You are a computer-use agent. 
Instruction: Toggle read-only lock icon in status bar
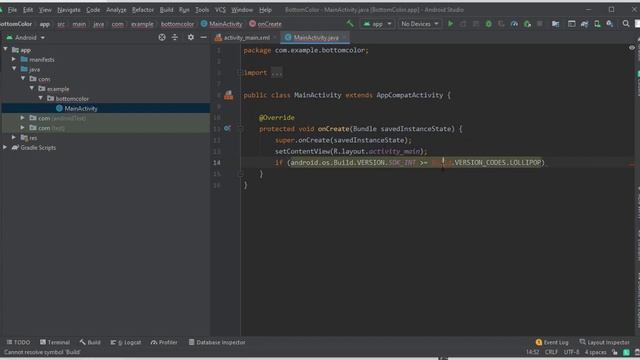click(614, 352)
